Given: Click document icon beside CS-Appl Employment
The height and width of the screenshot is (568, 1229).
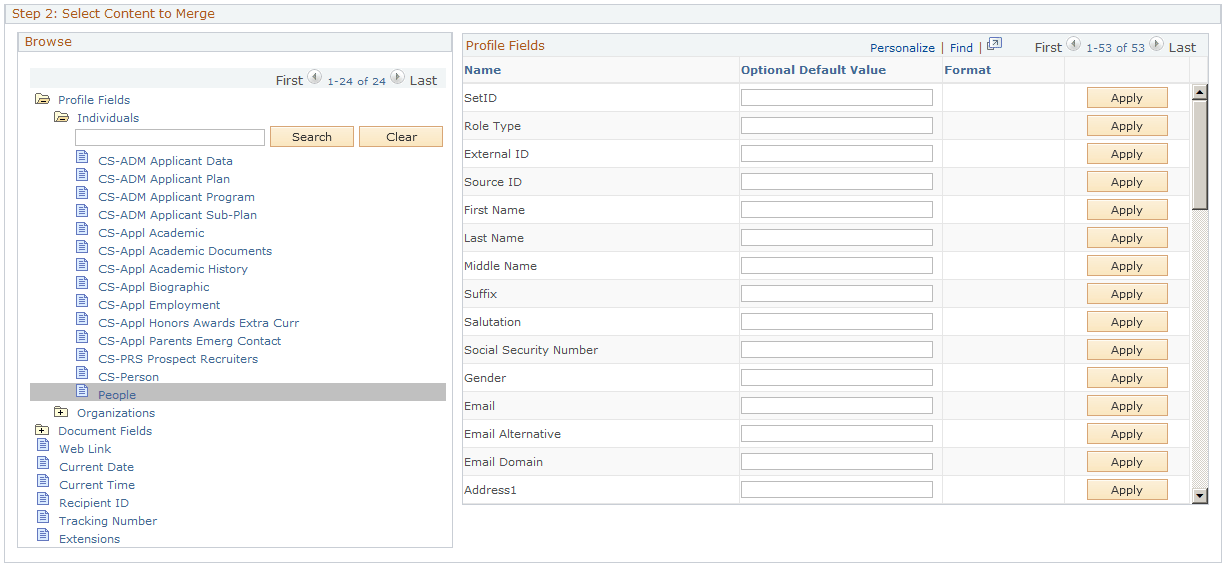Looking at the screenshot, I should click(x=83, y=303).
